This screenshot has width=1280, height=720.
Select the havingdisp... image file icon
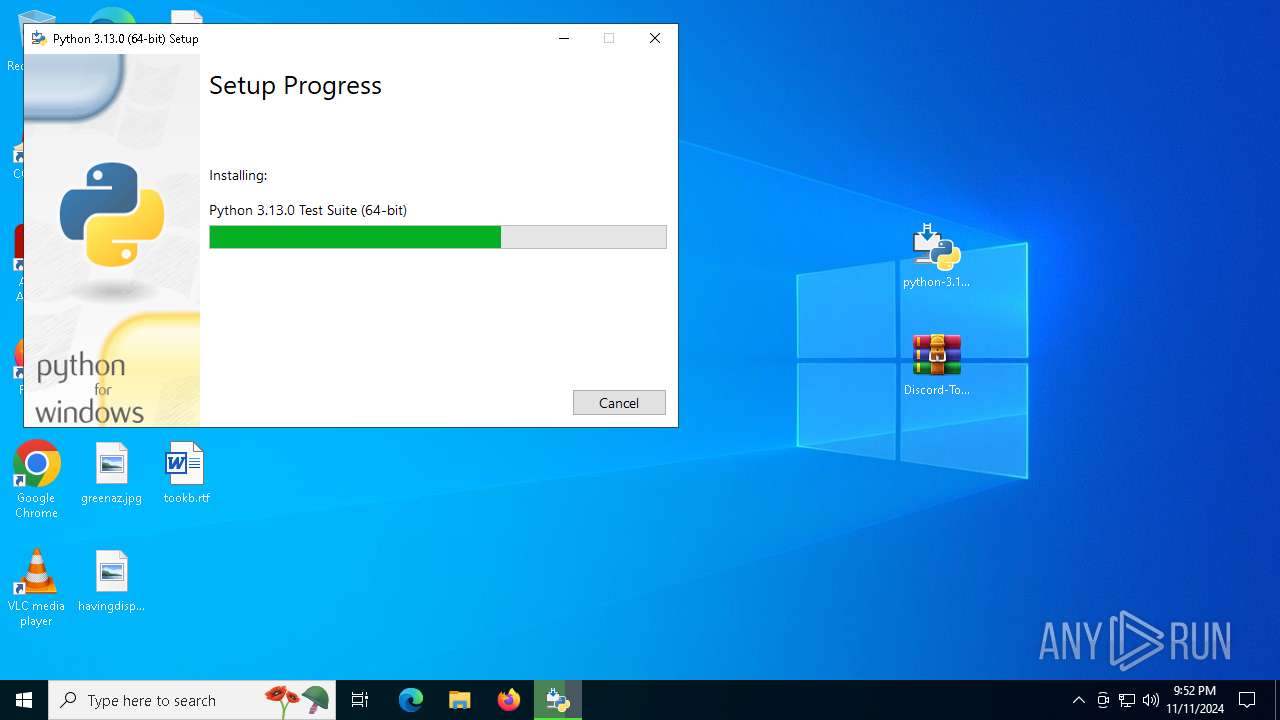(x=111, y=581)
